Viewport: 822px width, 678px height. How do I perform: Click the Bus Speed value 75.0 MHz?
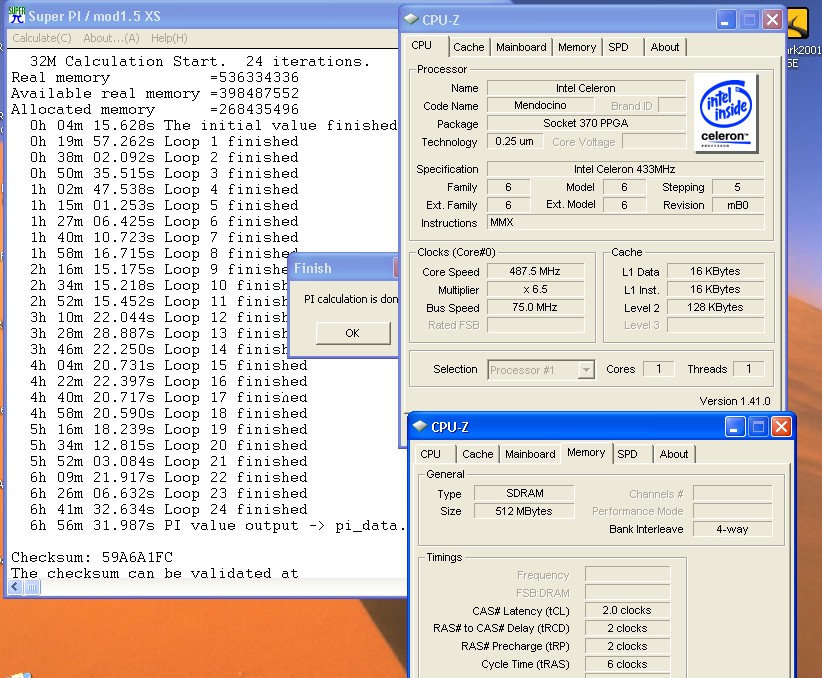pyautogui.click(x=535, y=307)
